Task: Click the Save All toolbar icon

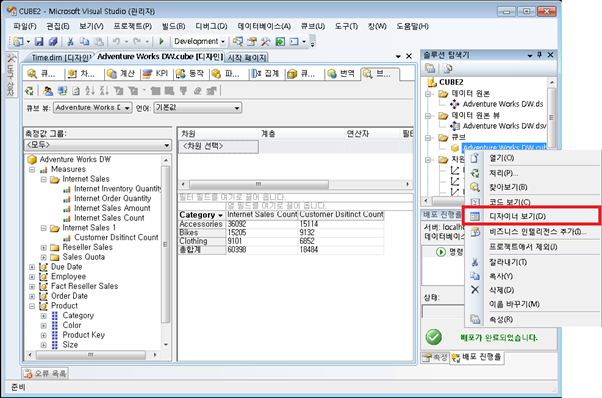Action: pyautogui.click(x=53, y=41)
